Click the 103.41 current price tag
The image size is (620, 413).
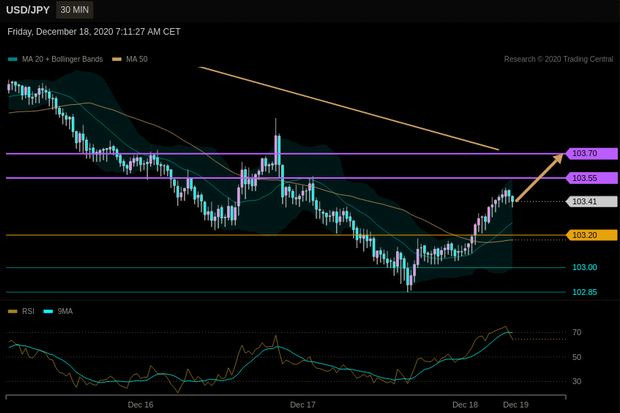click(592, 201)
